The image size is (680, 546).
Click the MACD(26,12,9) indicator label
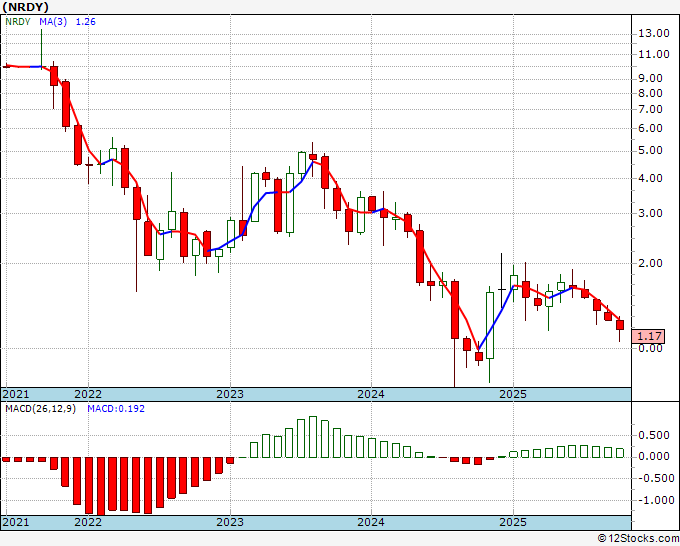point(40,409)
